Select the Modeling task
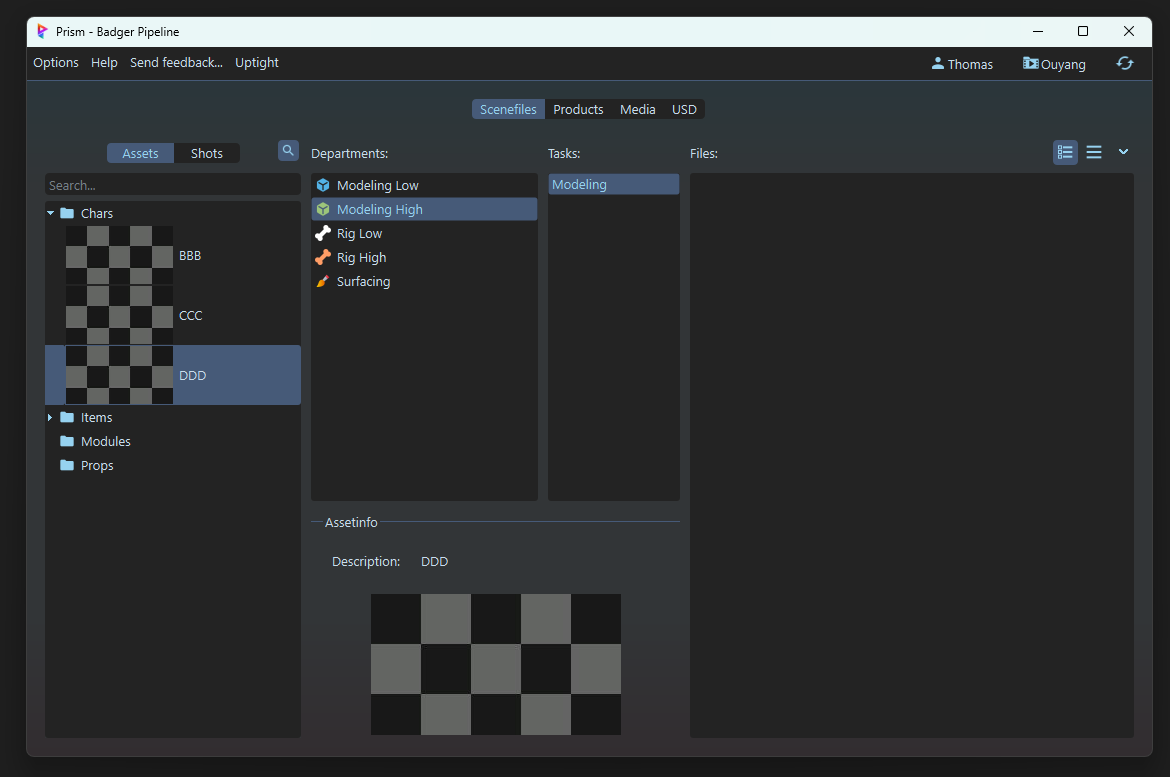1170x777 pixels. click(x=613, y=184)
